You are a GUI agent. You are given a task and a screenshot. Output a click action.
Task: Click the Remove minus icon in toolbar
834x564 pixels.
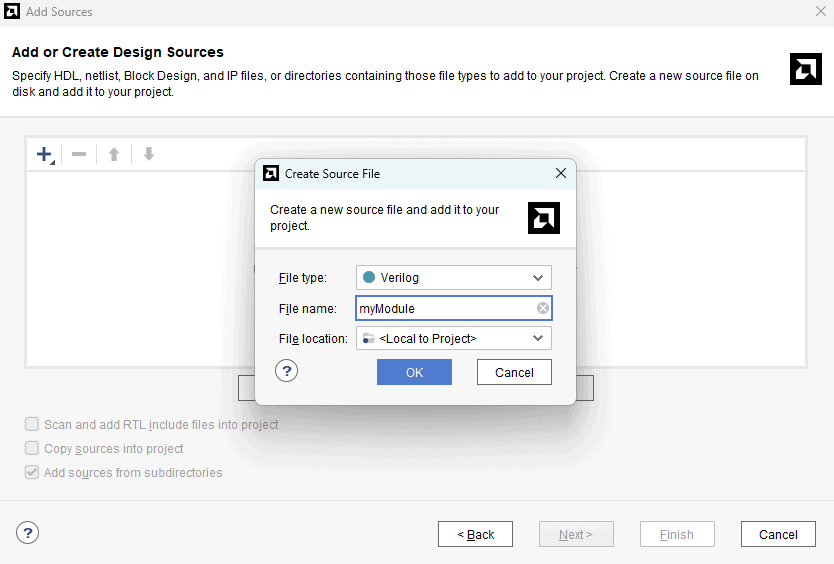(x=79, y=154)
